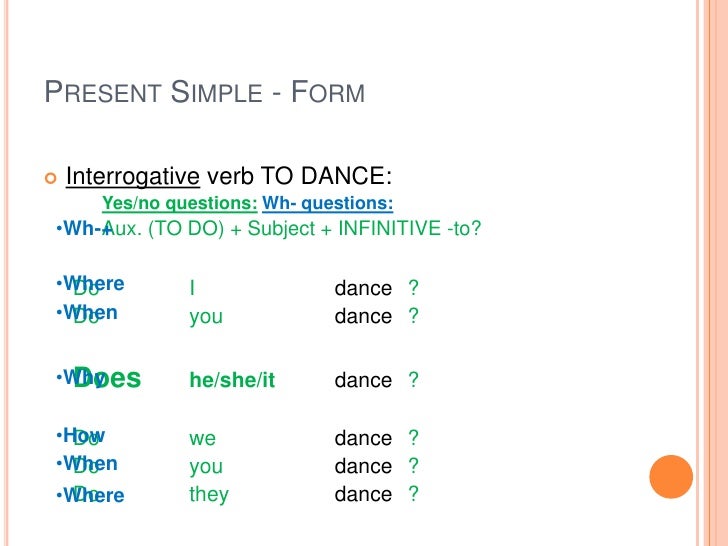Screen dimensions: 728x546
Task: Select the slide title 'Present Simple - Form'
Action: (204, 92)
